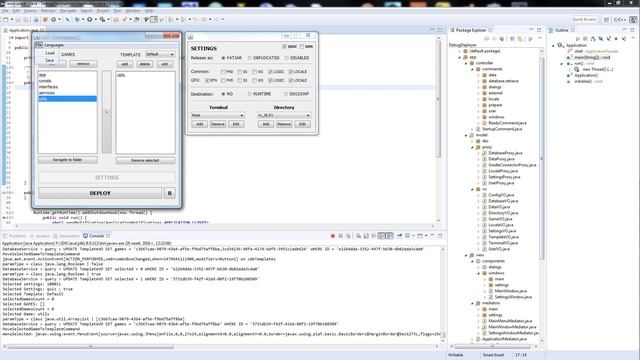The image size is (640, 360).
Task: Open the Languages menu in deployer window
Action: (x=54, y=45)
